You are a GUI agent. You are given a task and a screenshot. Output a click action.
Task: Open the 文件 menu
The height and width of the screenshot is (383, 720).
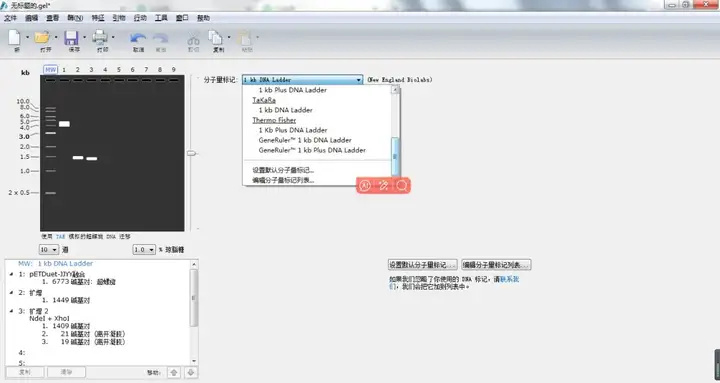10,18
